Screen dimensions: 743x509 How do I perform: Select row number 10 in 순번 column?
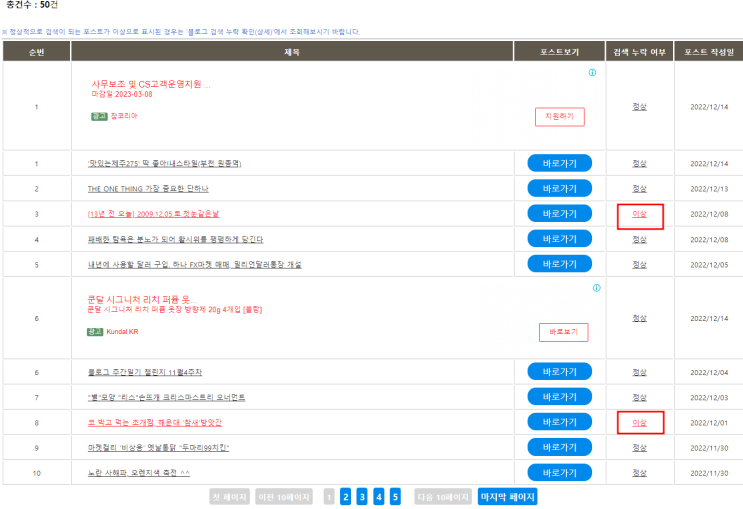(x=36, y=473)
